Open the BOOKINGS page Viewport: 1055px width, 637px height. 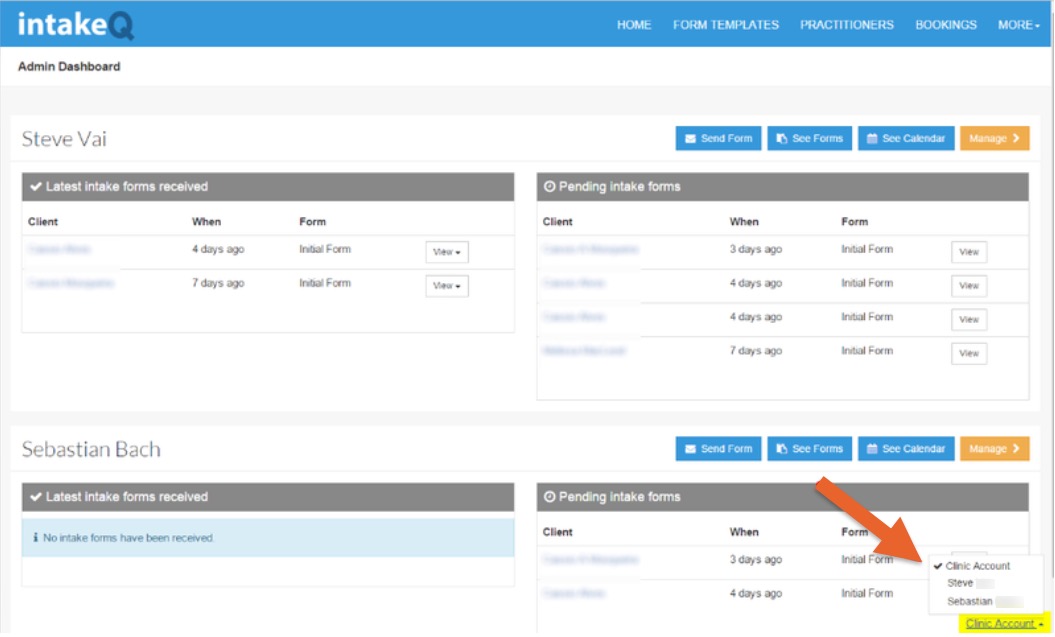point(945,25)
